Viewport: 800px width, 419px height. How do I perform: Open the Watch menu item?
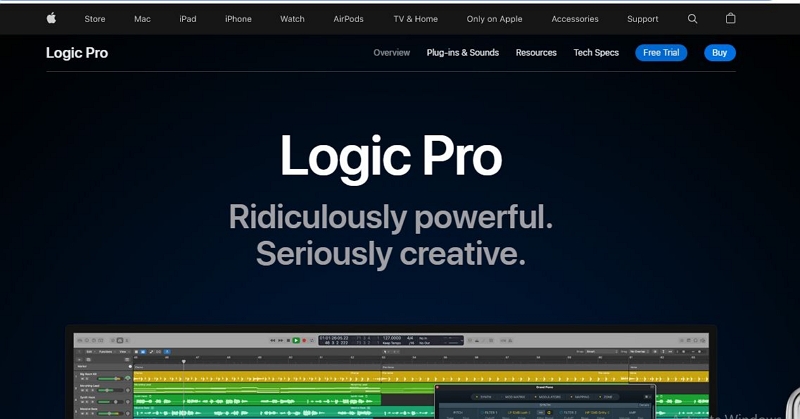pyautogui.click(x=292, y=19)
